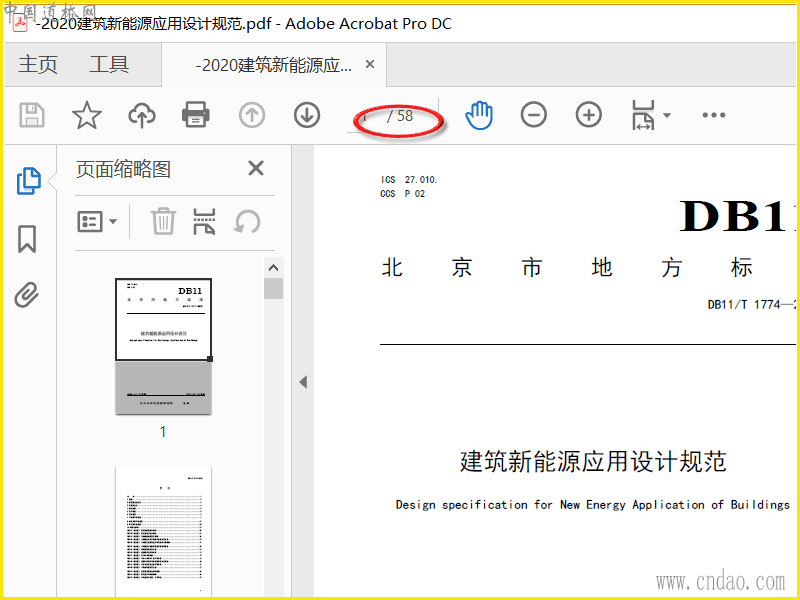Open the attachments paperclip panel
Image resolution: width=800 pixels, height=600 pixels.
click(x=27, y=295)
